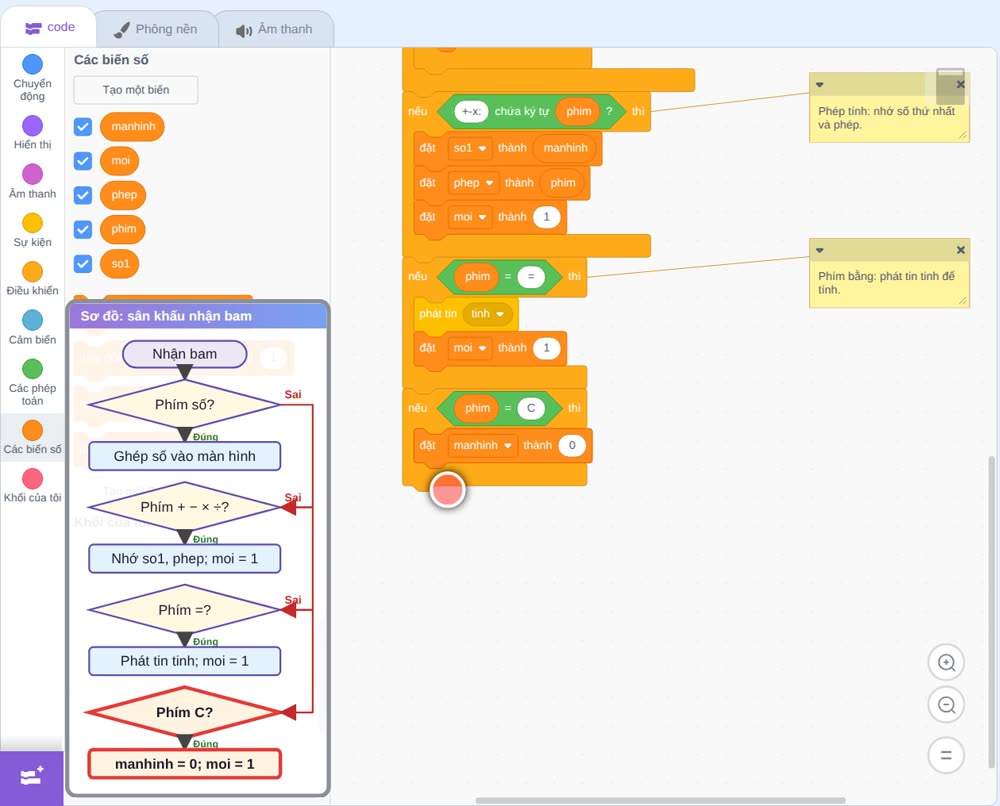
Task: Open the Âm thanh tab
Action: pos(275,29)
